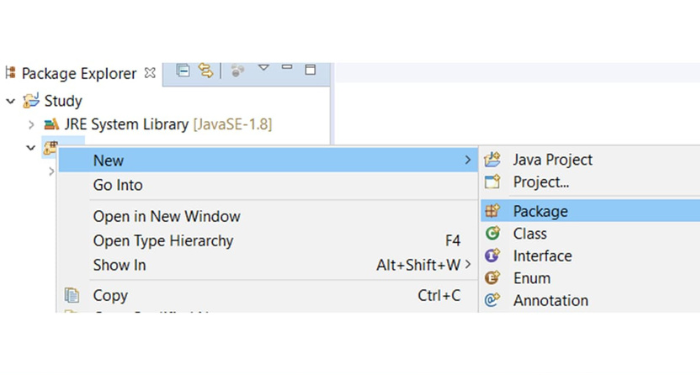Image resolution: width=700 pixels, height=375 pixels.
Task: Expand the child node under the source folder
Action: 51,171
